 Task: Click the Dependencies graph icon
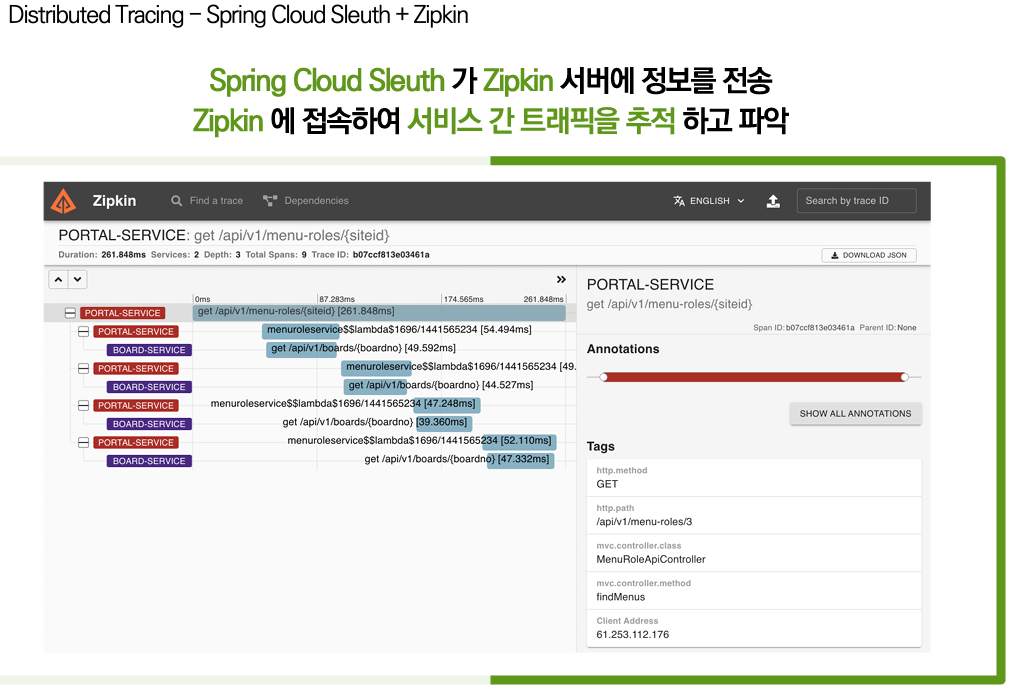pos(270,201)
